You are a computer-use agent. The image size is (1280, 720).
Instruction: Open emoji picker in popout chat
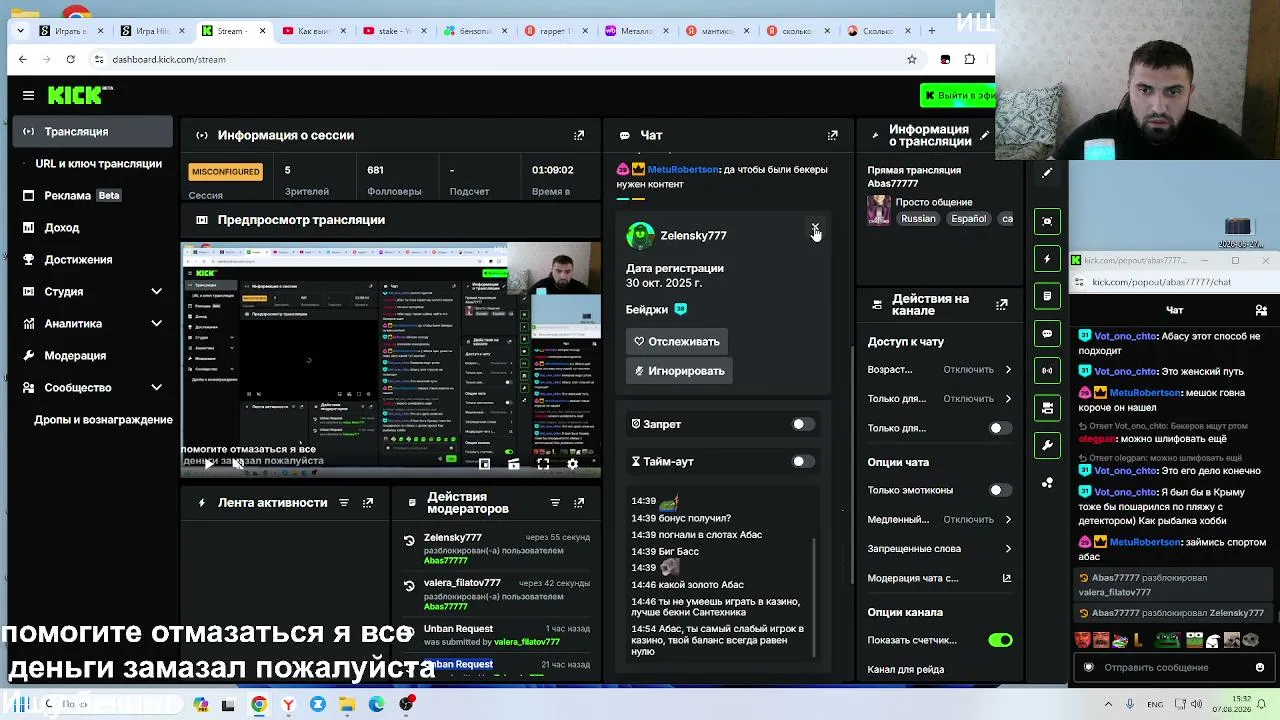(1260, 667)
